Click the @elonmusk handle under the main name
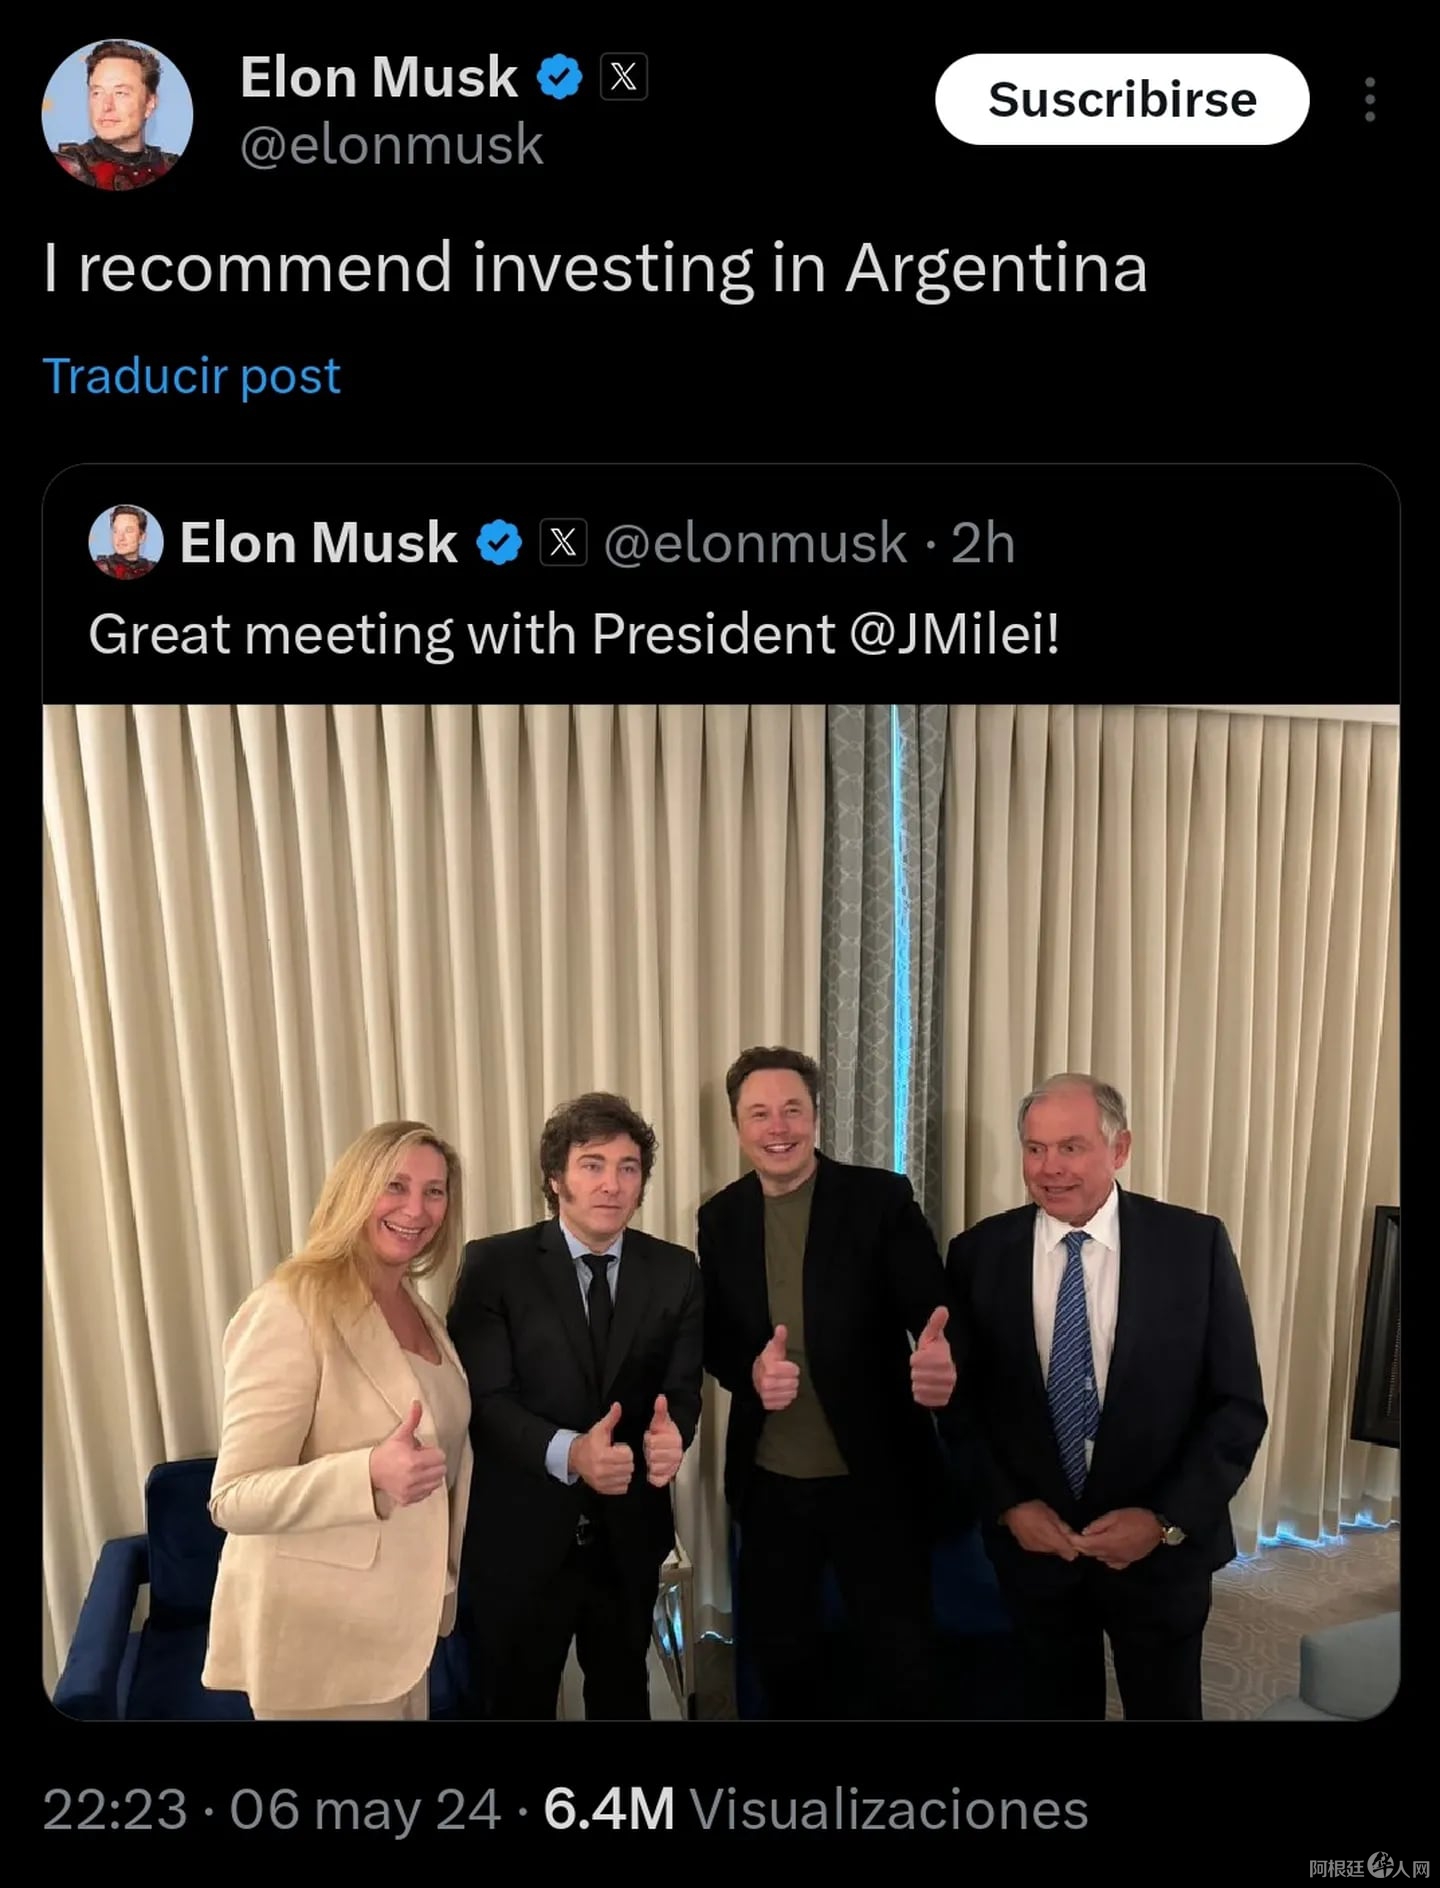The height and width of the screenshot is (1888, 1440). (392, 145)
